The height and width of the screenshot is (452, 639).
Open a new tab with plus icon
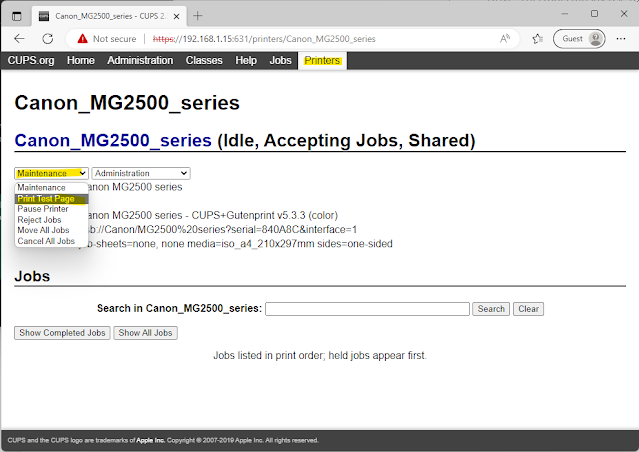pyautogui.click(x=198, y=16)
